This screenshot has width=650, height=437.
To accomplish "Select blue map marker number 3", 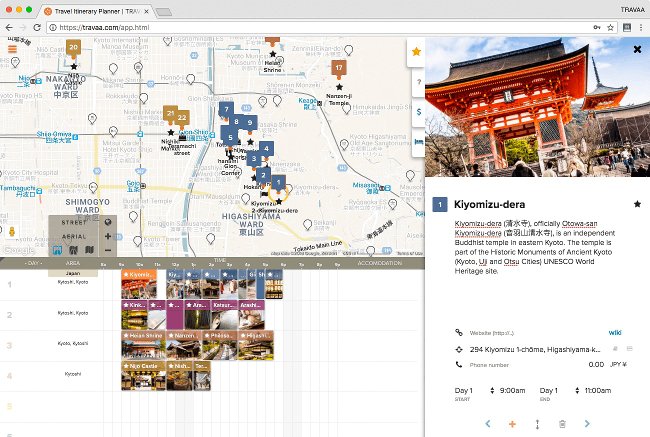I will [254, 160].
